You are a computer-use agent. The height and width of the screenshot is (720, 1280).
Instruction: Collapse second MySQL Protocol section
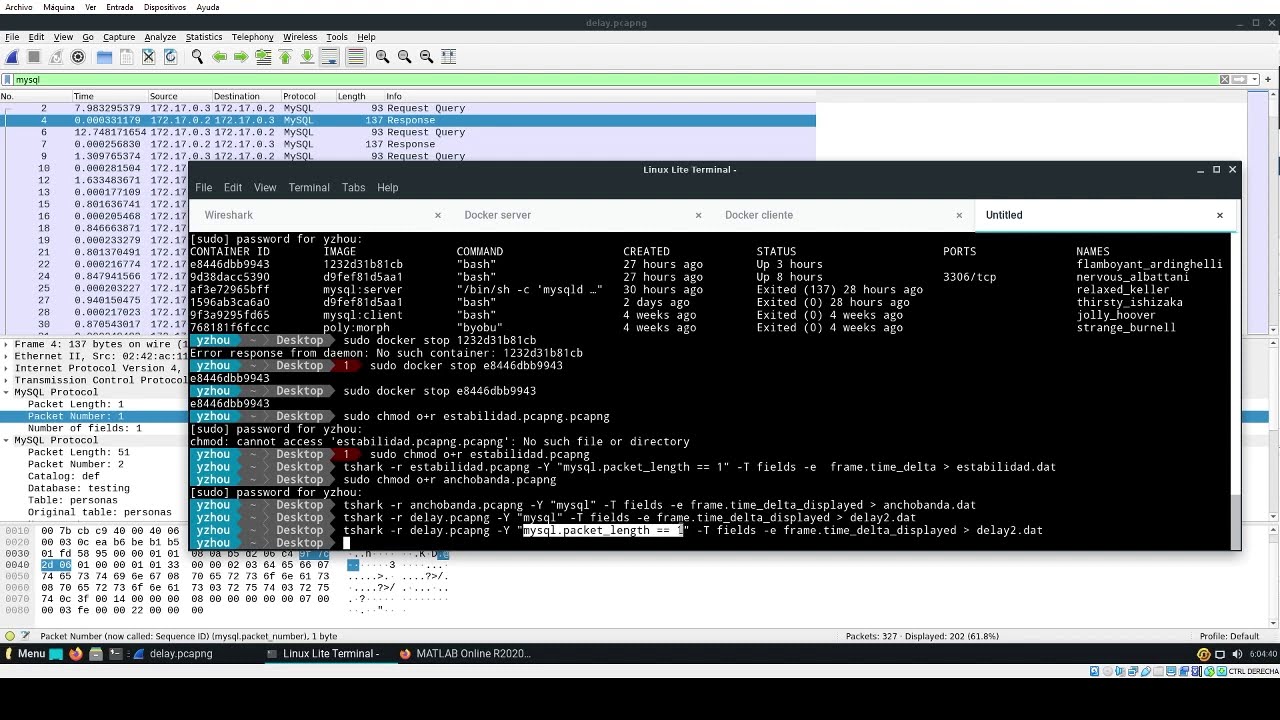pyautogui.click(x=6, y=441)
